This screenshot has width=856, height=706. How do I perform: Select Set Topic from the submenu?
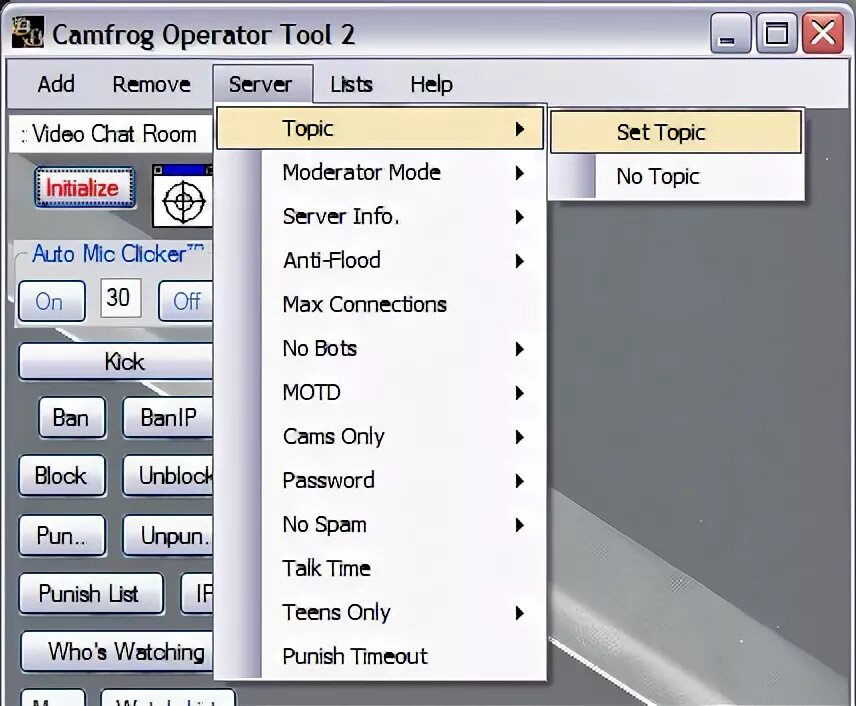[676, 132]
